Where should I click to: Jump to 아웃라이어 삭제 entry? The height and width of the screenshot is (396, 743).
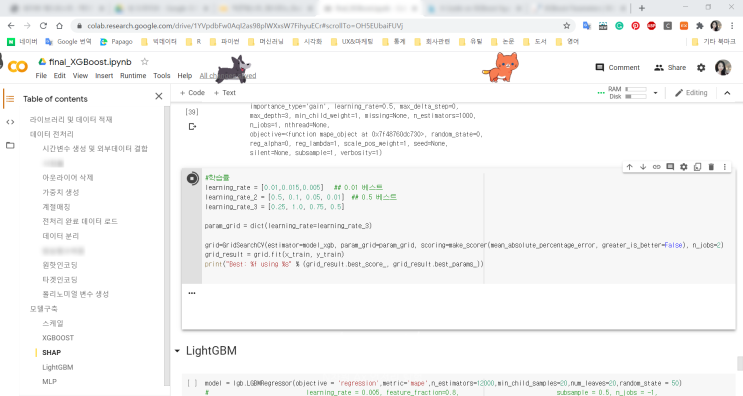point(68,178)
